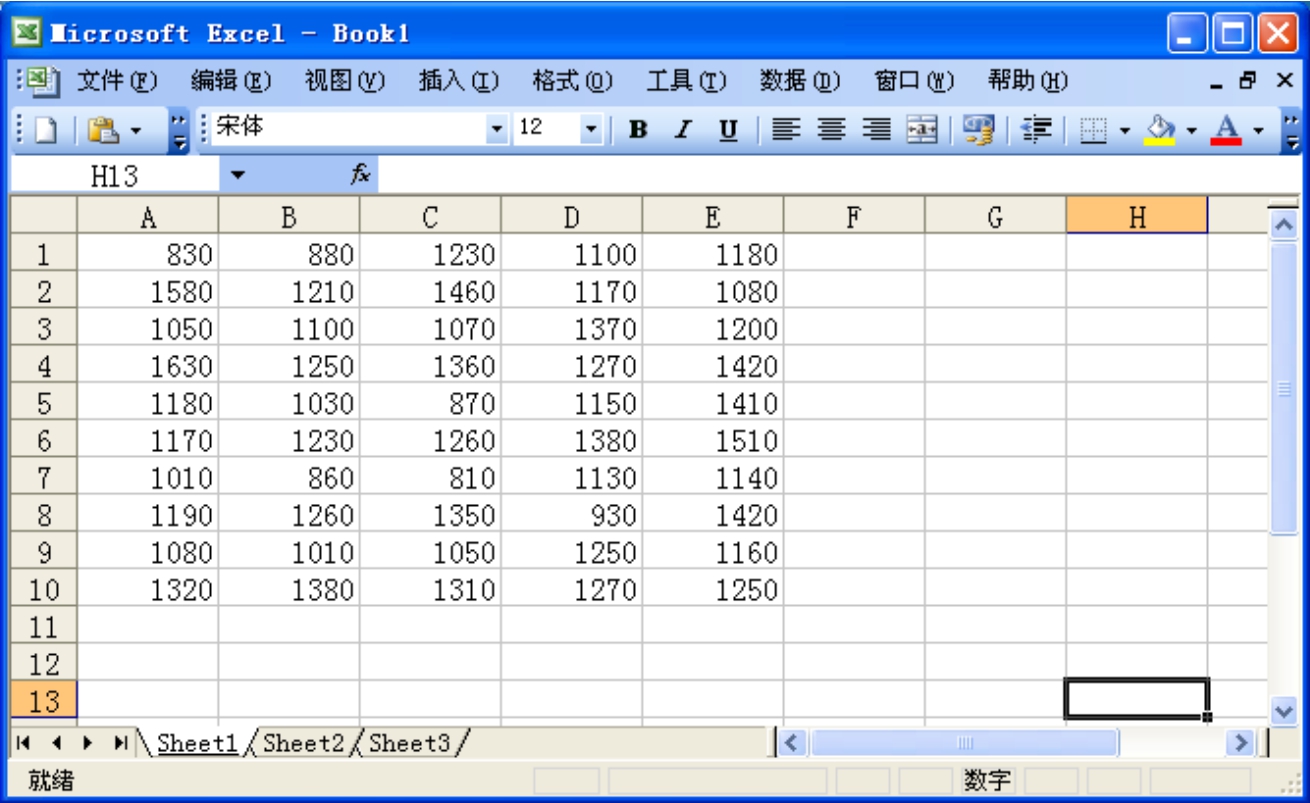Expand the standard toolbar options chevron
Screen dimensions: 1310x803
(180, 130)
